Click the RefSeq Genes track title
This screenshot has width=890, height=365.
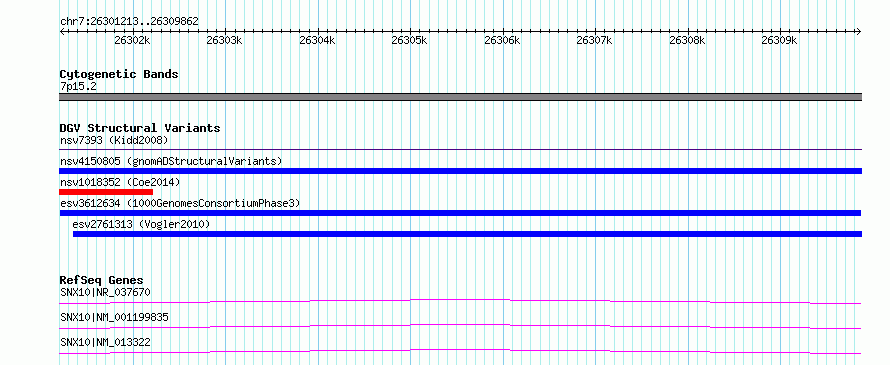coord(101,280)
